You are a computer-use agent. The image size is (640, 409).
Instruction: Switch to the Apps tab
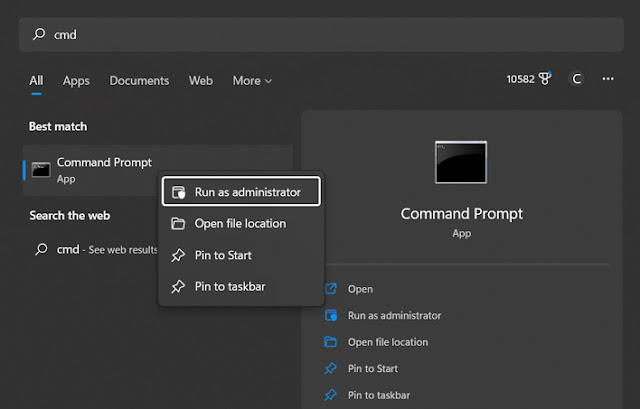pos(76,81)
